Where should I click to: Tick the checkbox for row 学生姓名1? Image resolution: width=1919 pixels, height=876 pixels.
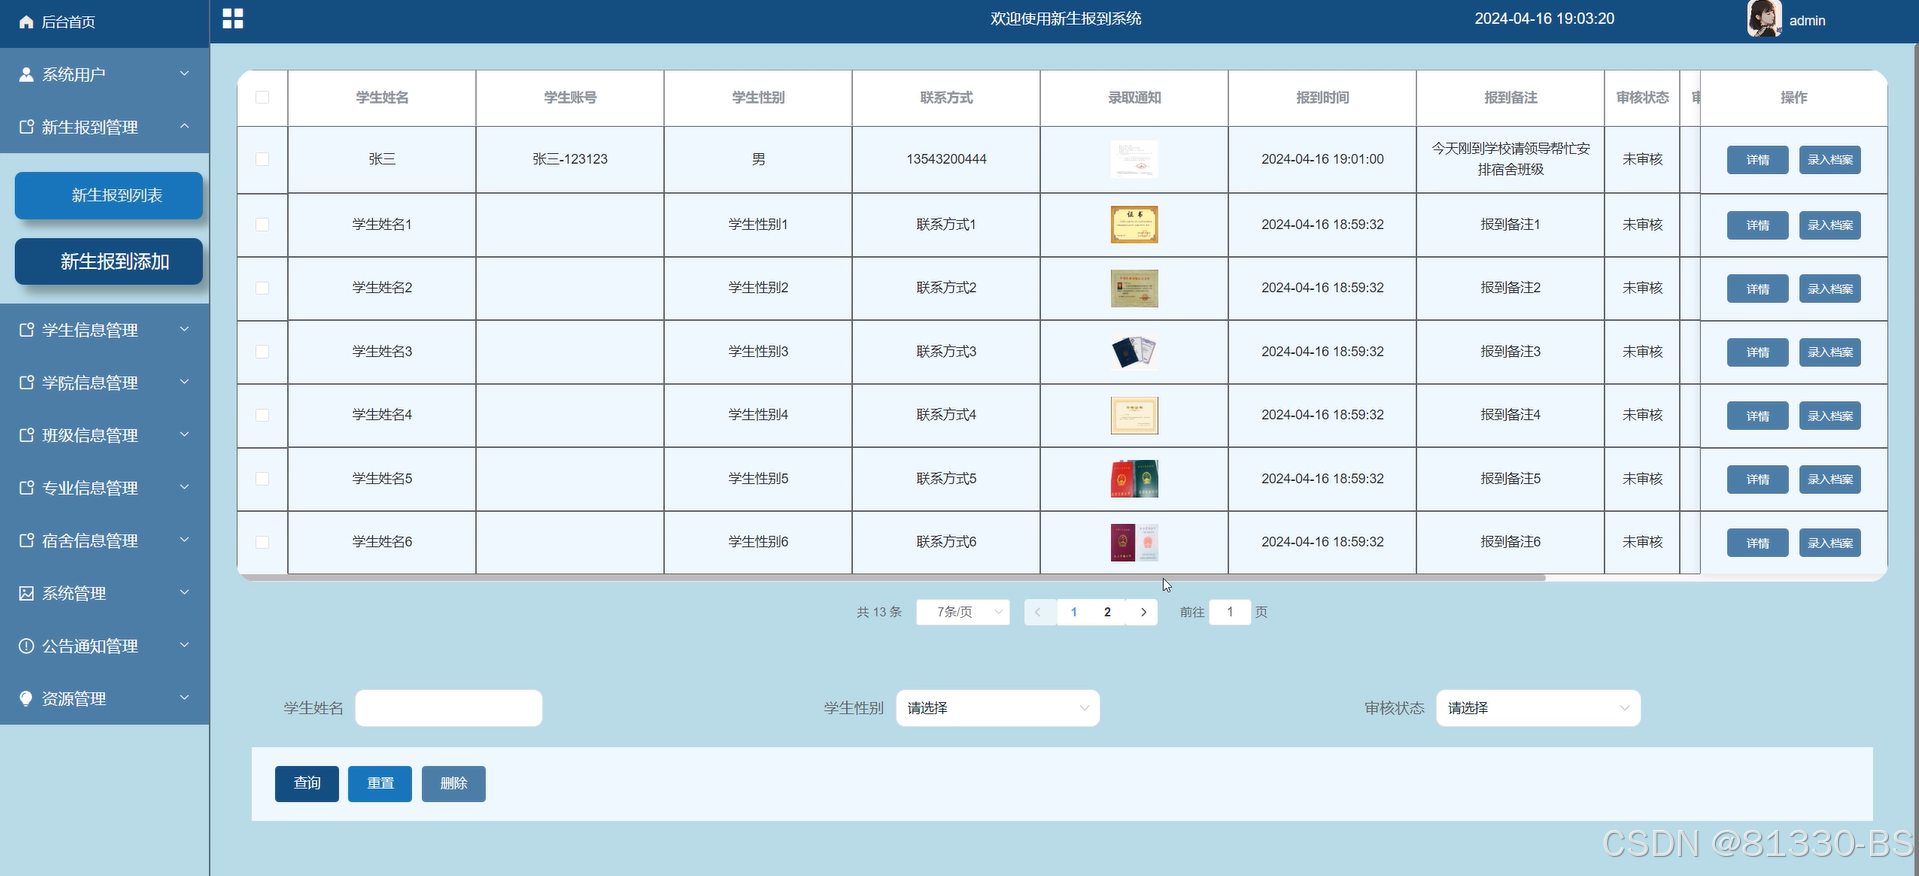(262, 224)
